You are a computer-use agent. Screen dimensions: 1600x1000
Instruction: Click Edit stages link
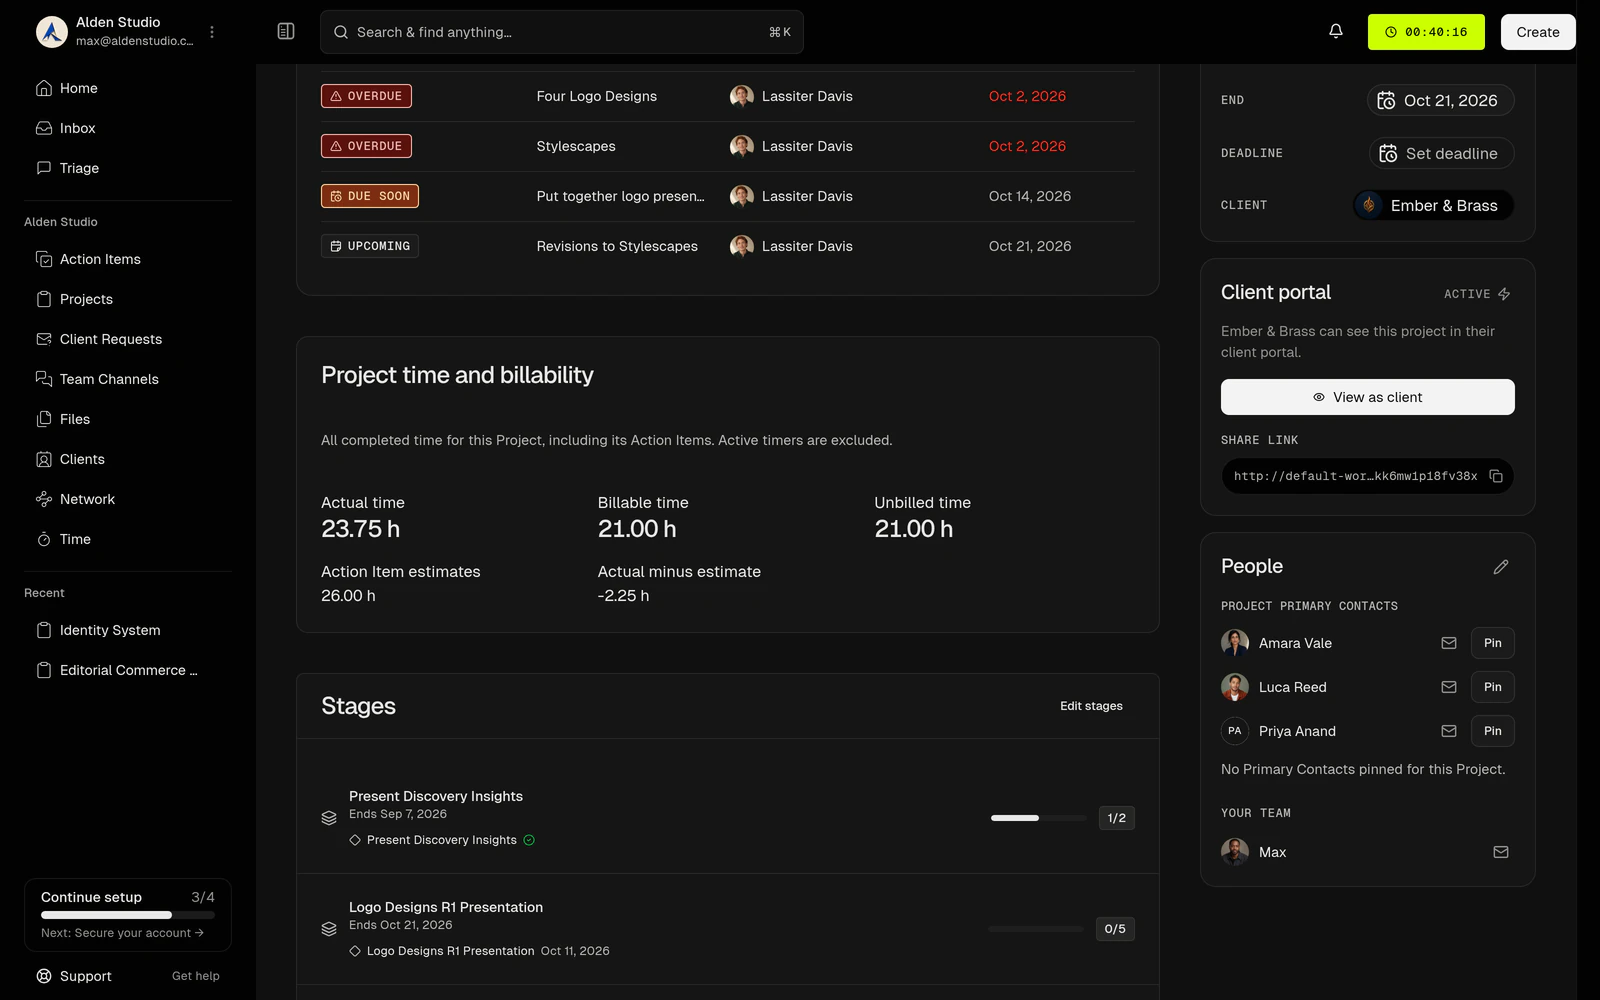pyautogui.click(x=1091, y=706)
